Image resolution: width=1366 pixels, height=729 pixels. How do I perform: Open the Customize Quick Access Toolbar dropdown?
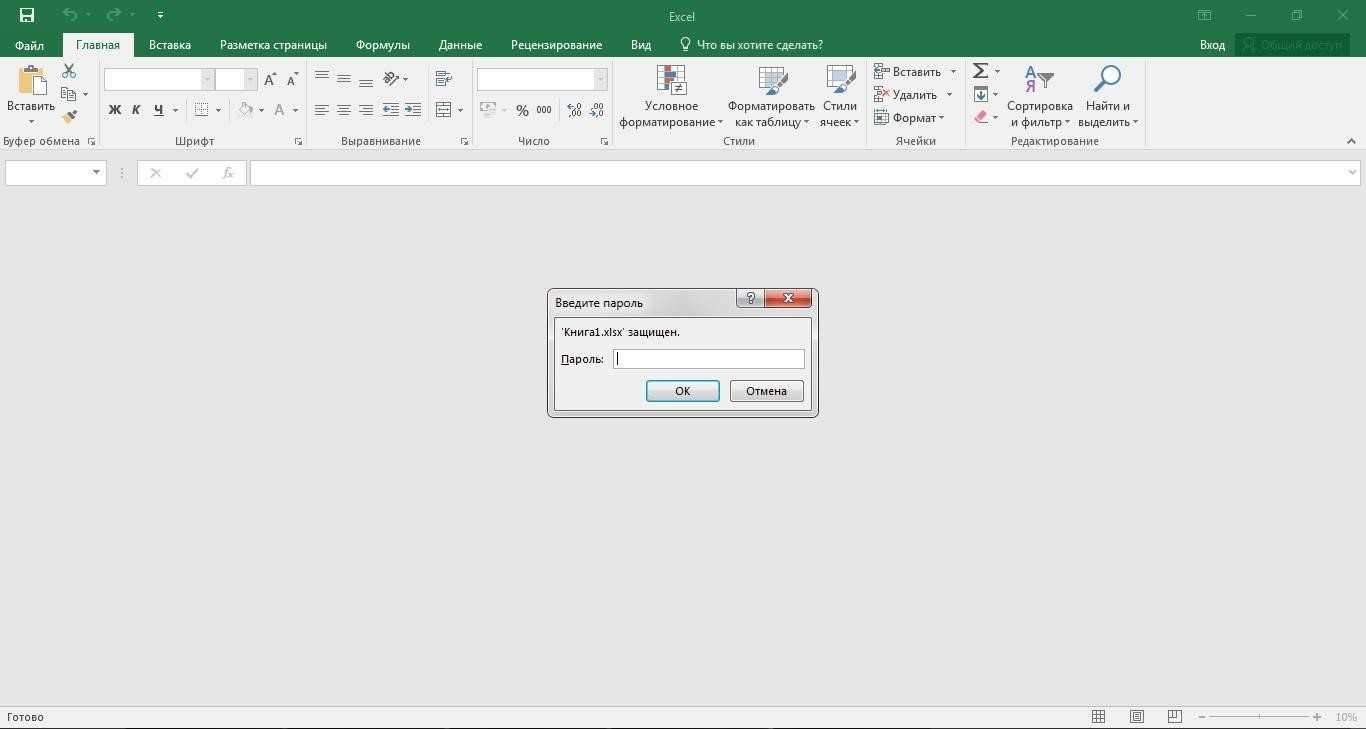(x=160, y=15)
